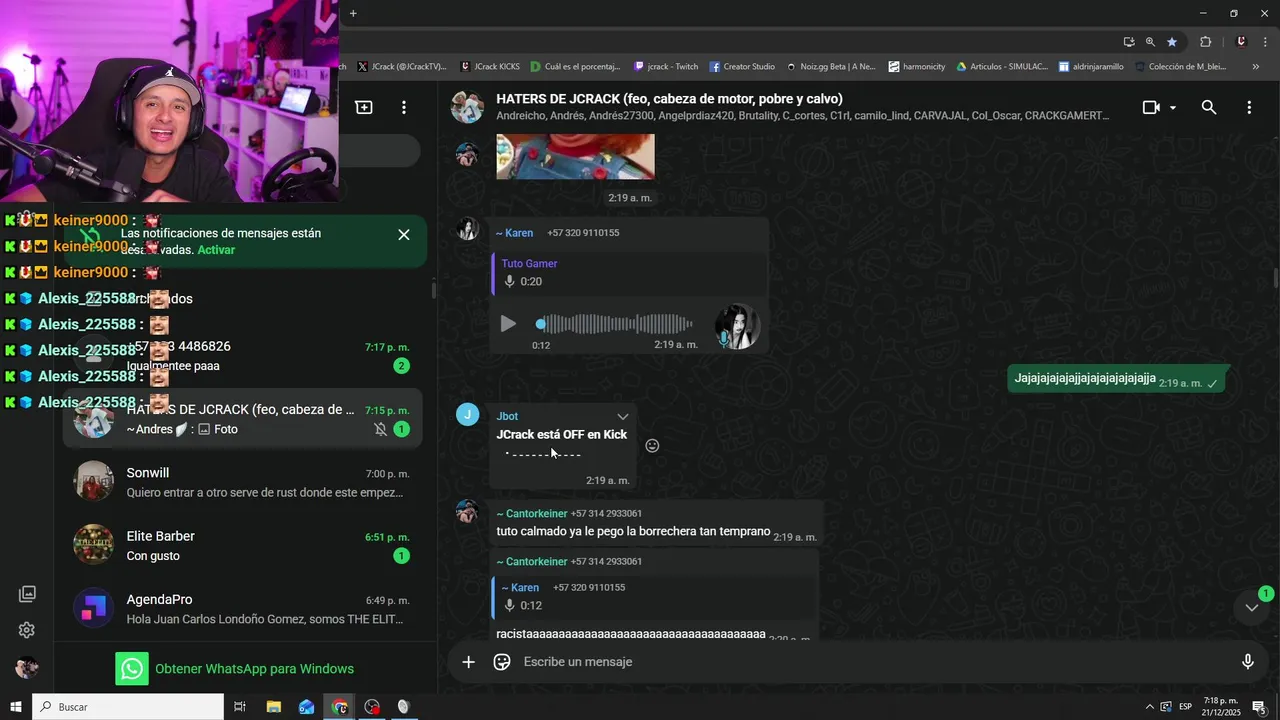Image resolution: width=1280 pixels, height=720 pixels.
Task: Open the chat with Igualmentee paaa message
Action: click(x=242, y=356)
